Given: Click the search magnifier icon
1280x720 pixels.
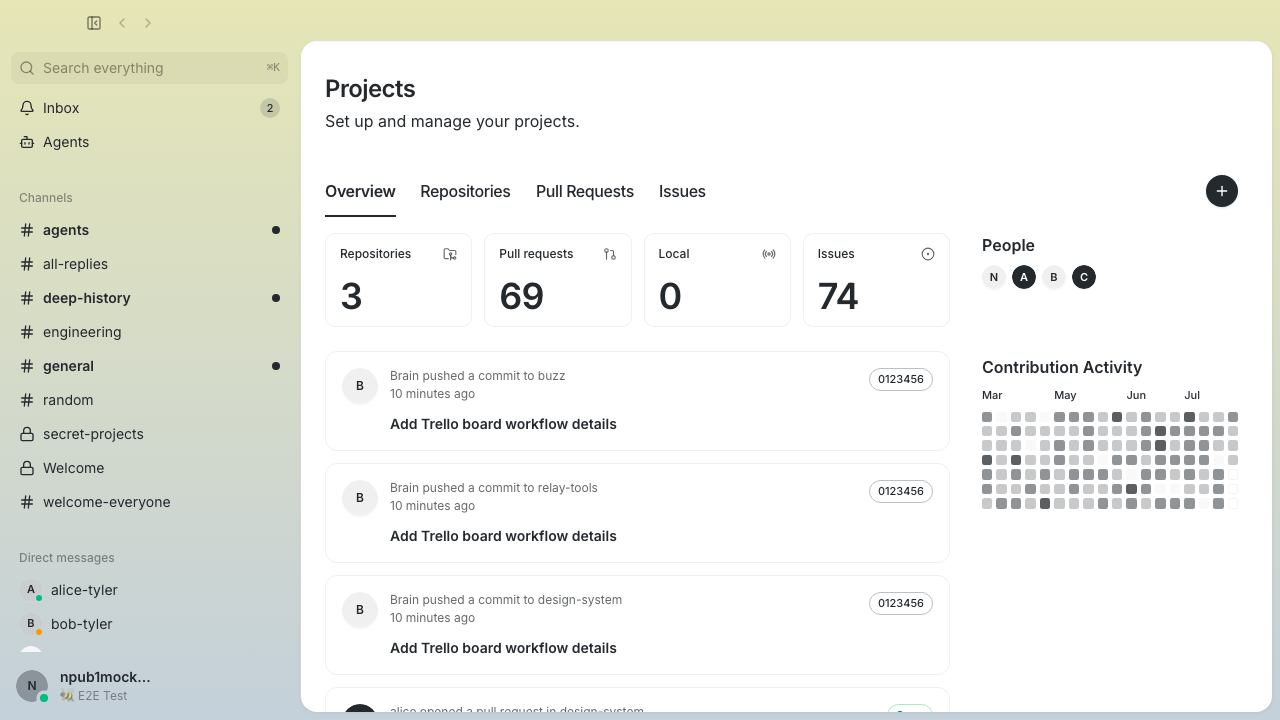Looking at the screenshot, I should [x=27, y=68].
